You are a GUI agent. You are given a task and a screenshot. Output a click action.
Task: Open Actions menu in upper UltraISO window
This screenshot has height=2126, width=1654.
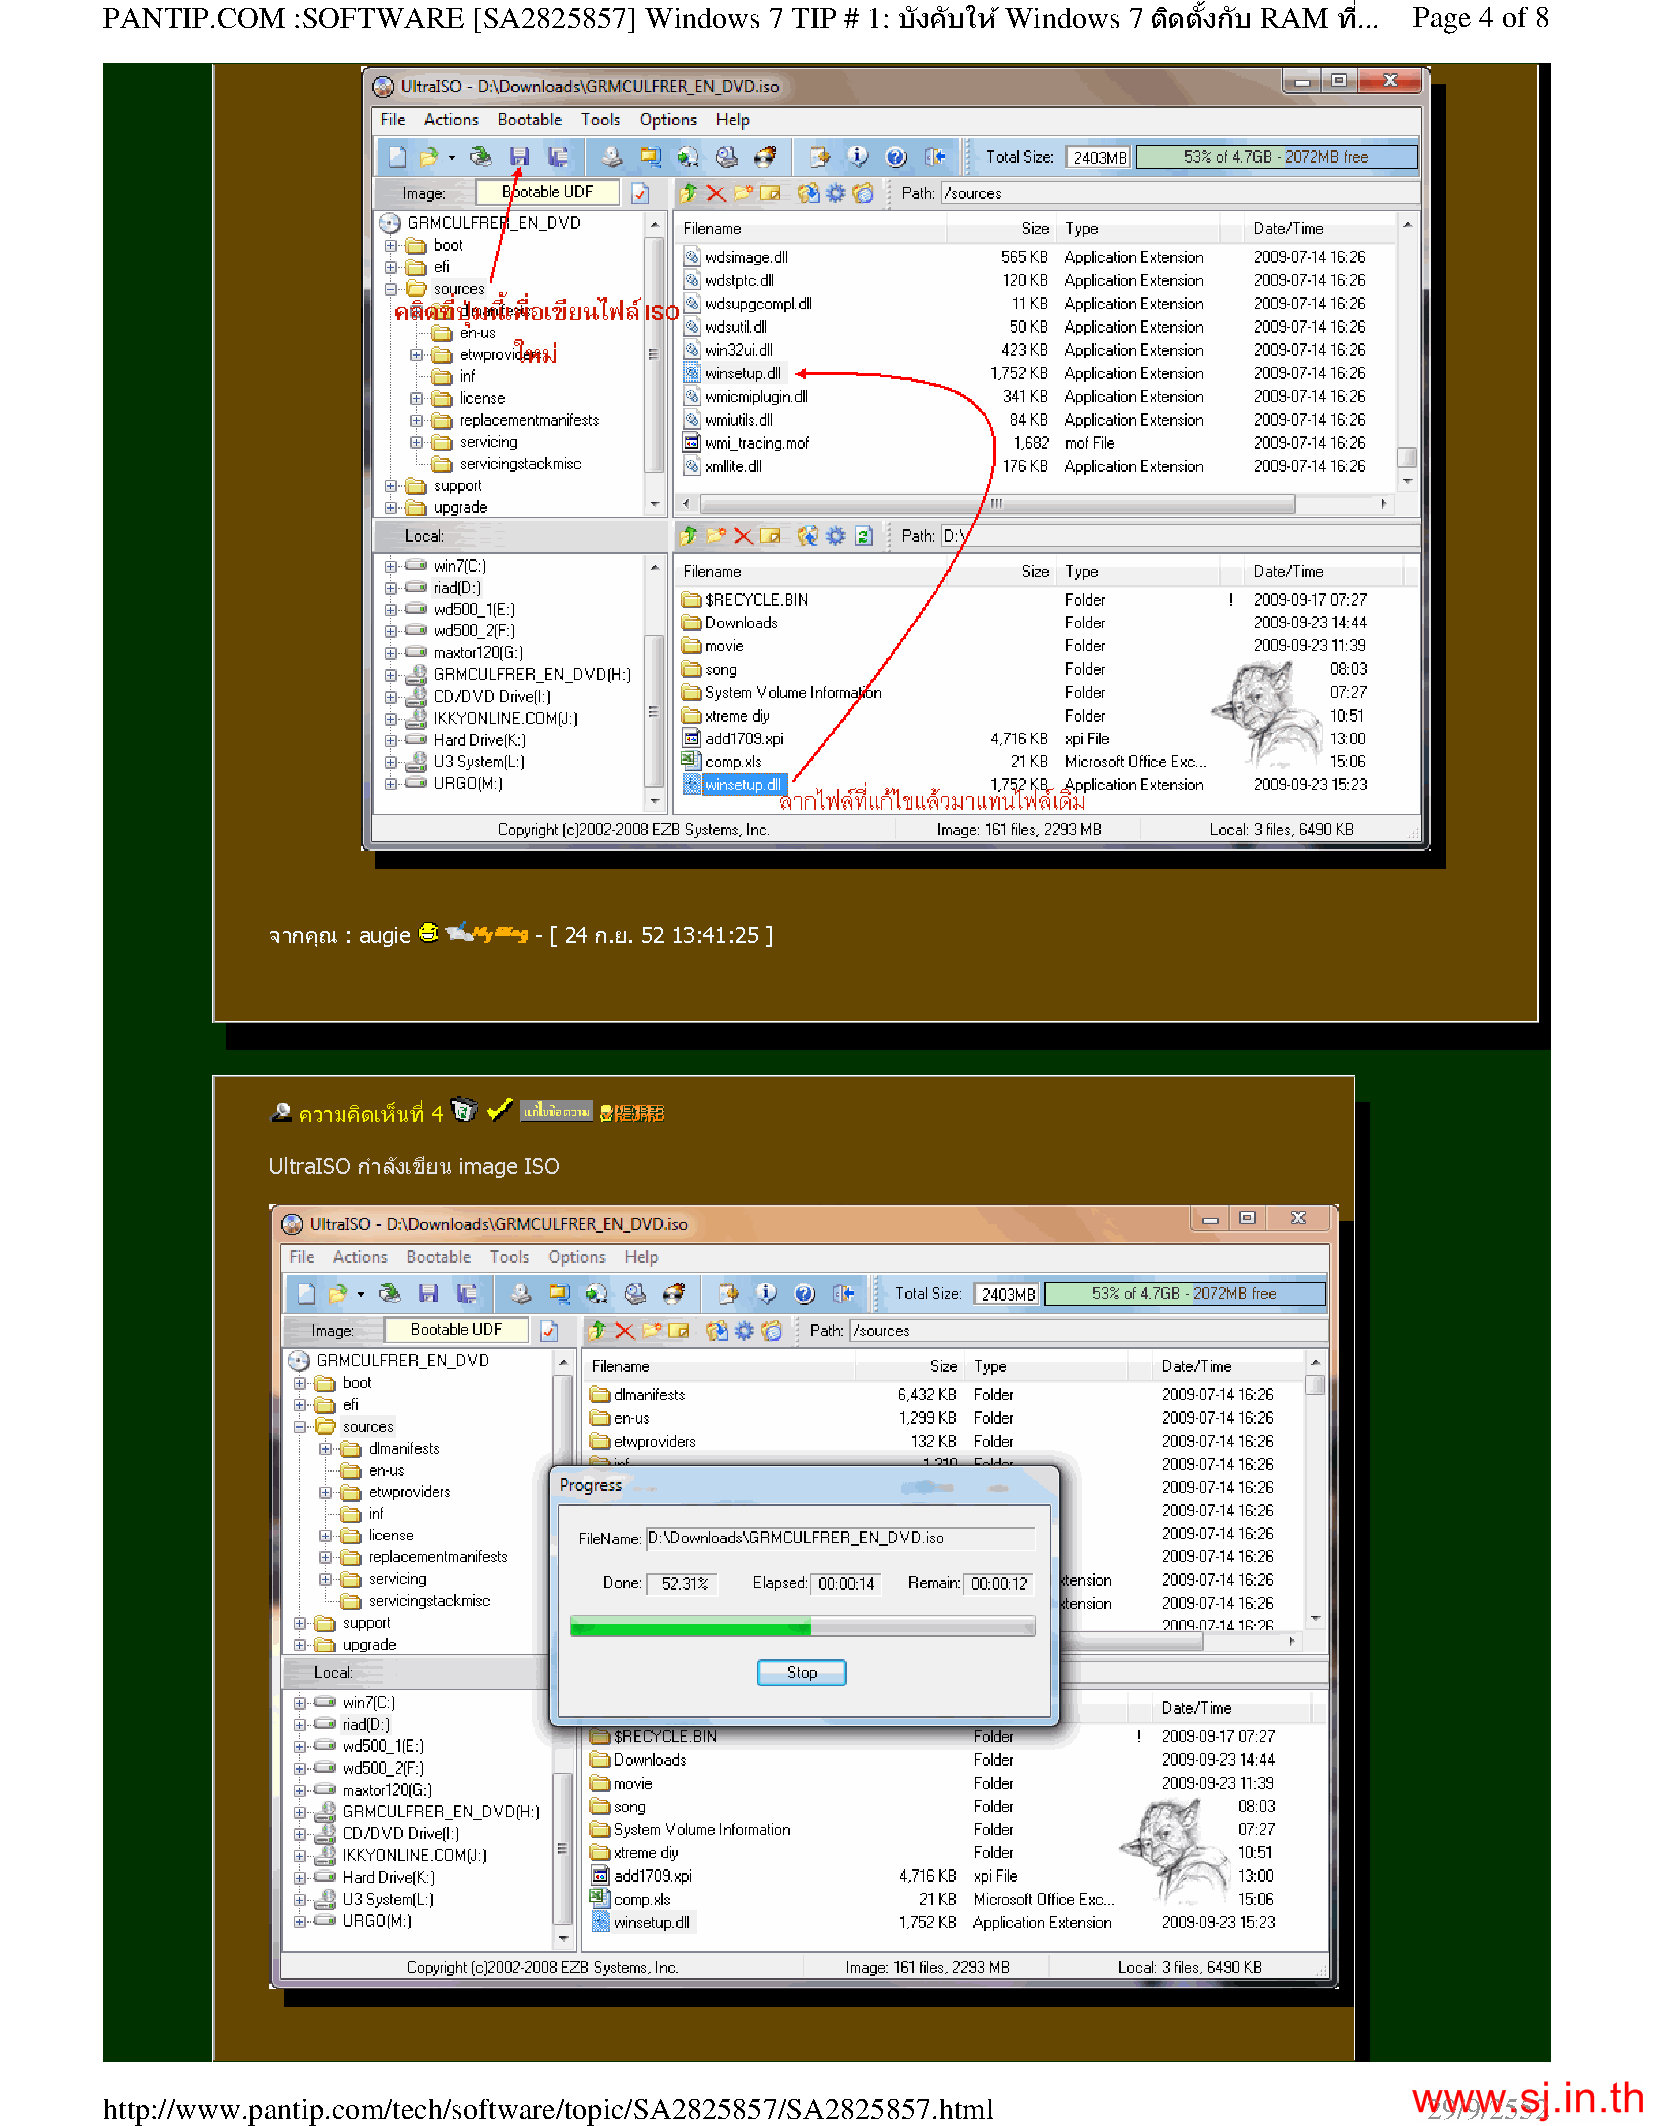(x=451, y=120)
